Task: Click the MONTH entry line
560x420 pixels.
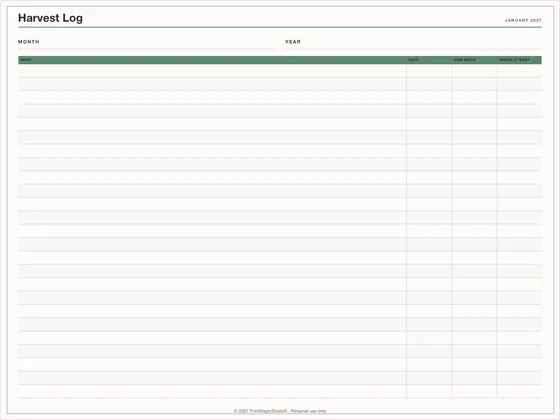Action: [x=146, y=49]
